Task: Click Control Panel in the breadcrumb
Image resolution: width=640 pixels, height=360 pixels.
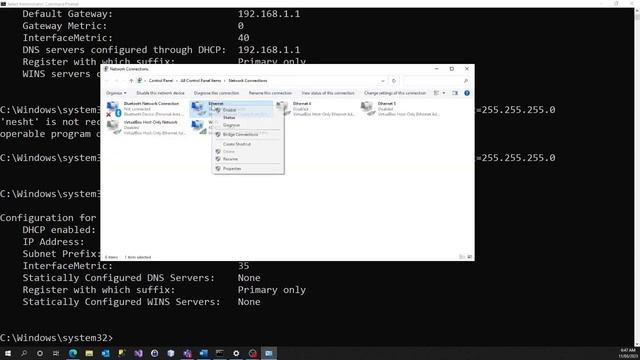Action: click(161, 81)
